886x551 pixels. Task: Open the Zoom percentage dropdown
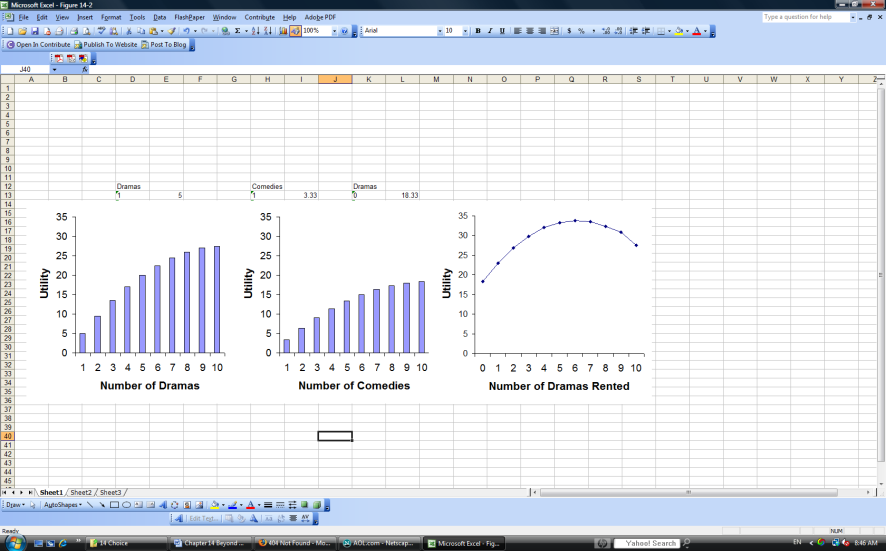(335, 31)
